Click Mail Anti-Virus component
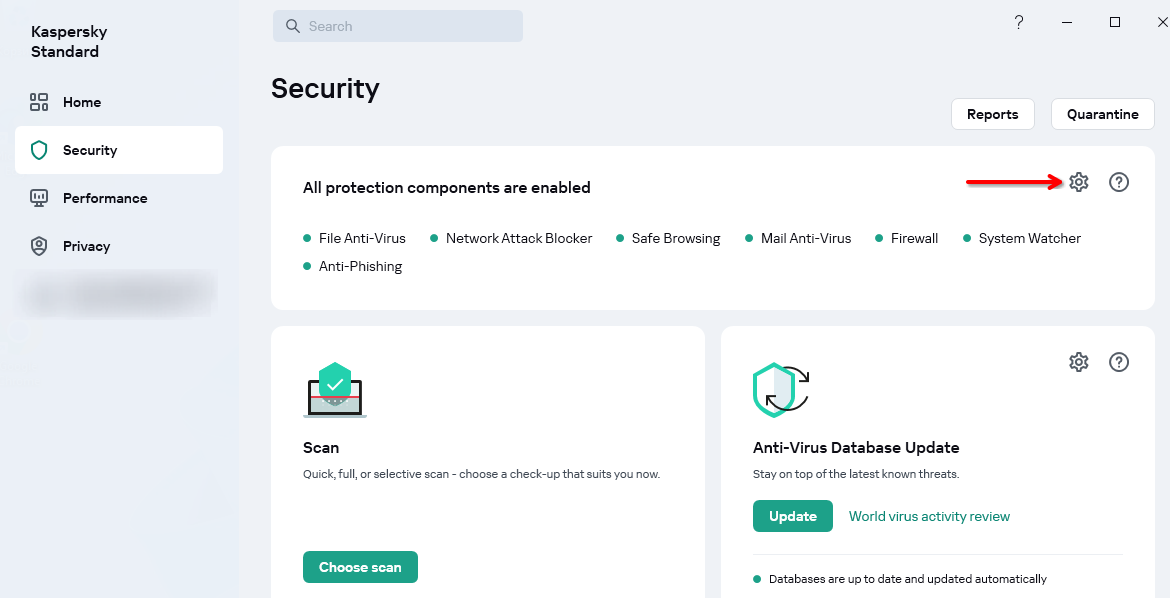This screenshot has height=598, width=1170. tap(798, 238)
